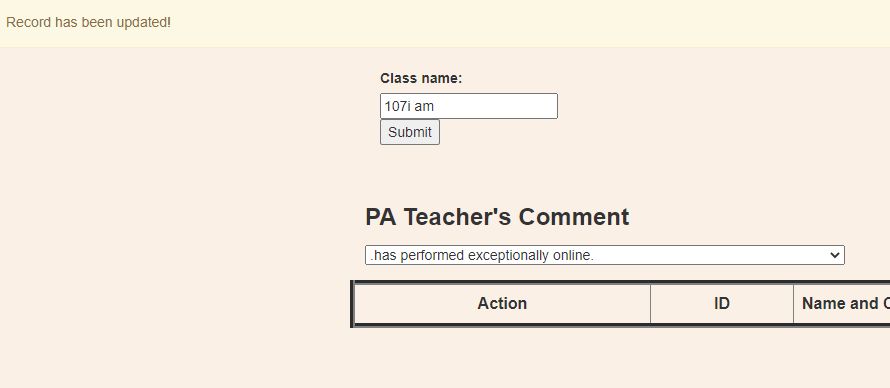Click the 'Record has been updated!' message

tap(88, 23)
